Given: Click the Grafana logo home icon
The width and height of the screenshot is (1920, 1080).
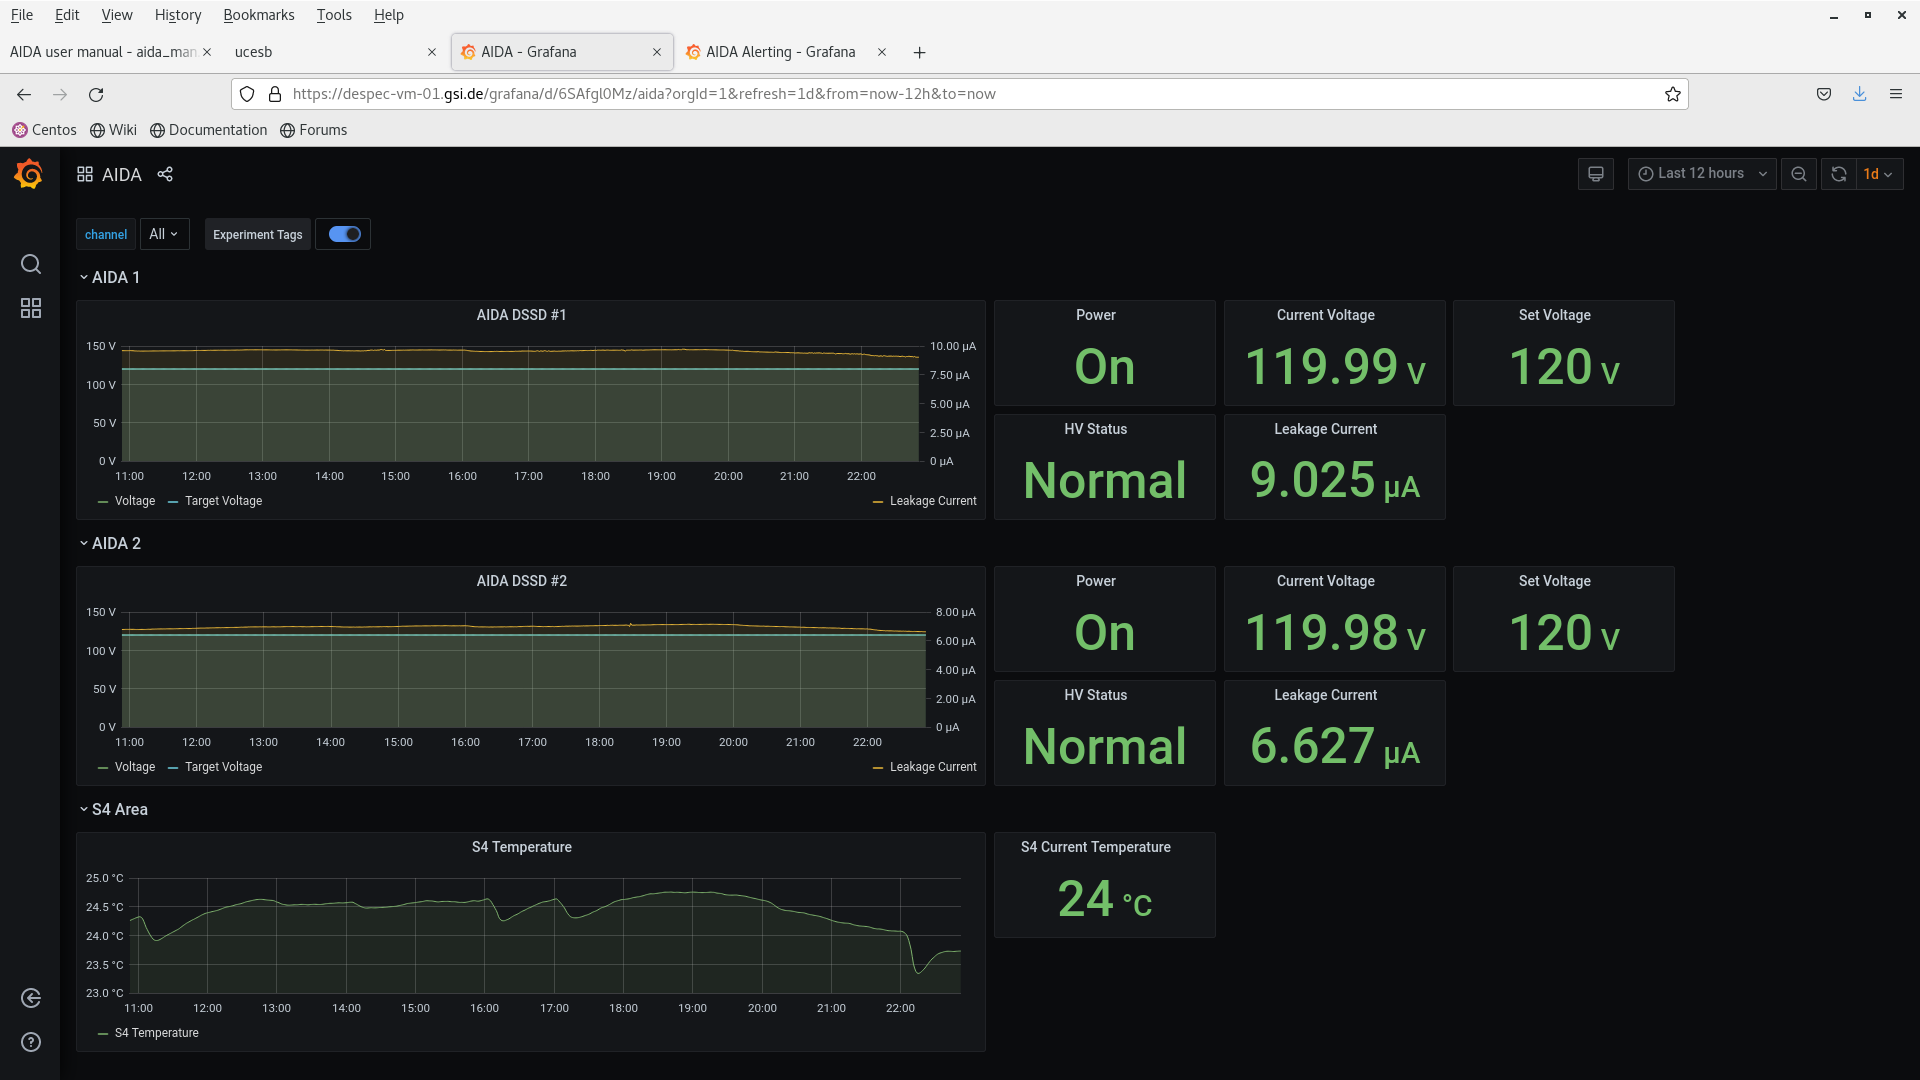Looking at the screenshot, I should point(29,175).
